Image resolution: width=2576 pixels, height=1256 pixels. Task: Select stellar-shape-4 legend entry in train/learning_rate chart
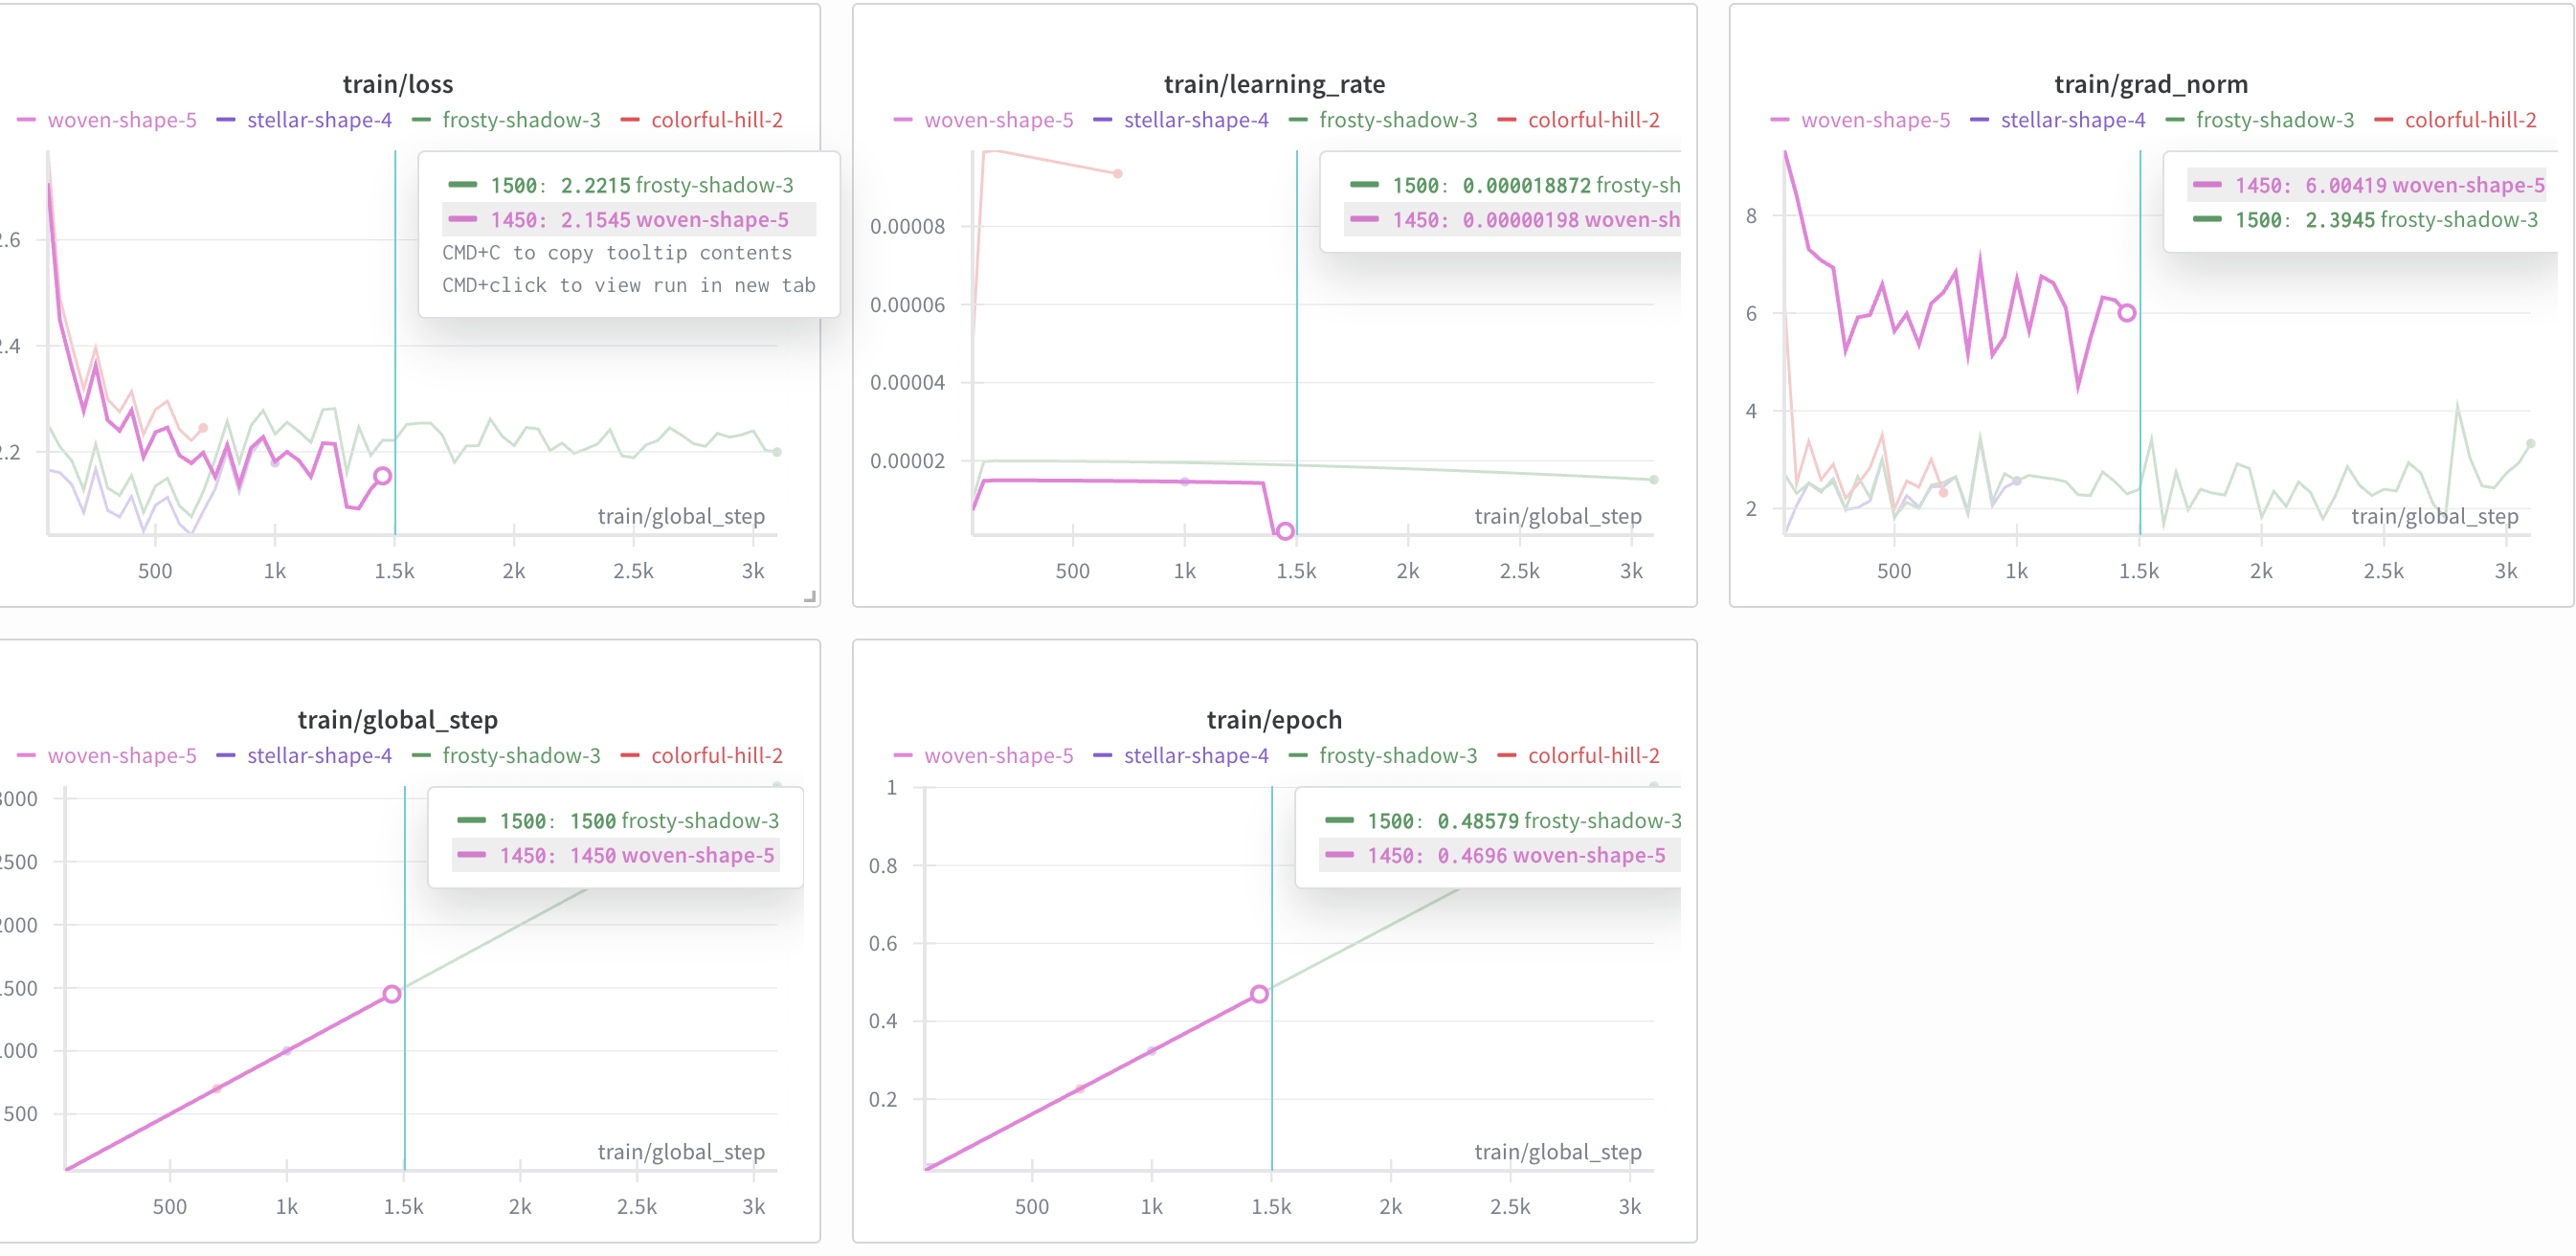[1195, 120]
